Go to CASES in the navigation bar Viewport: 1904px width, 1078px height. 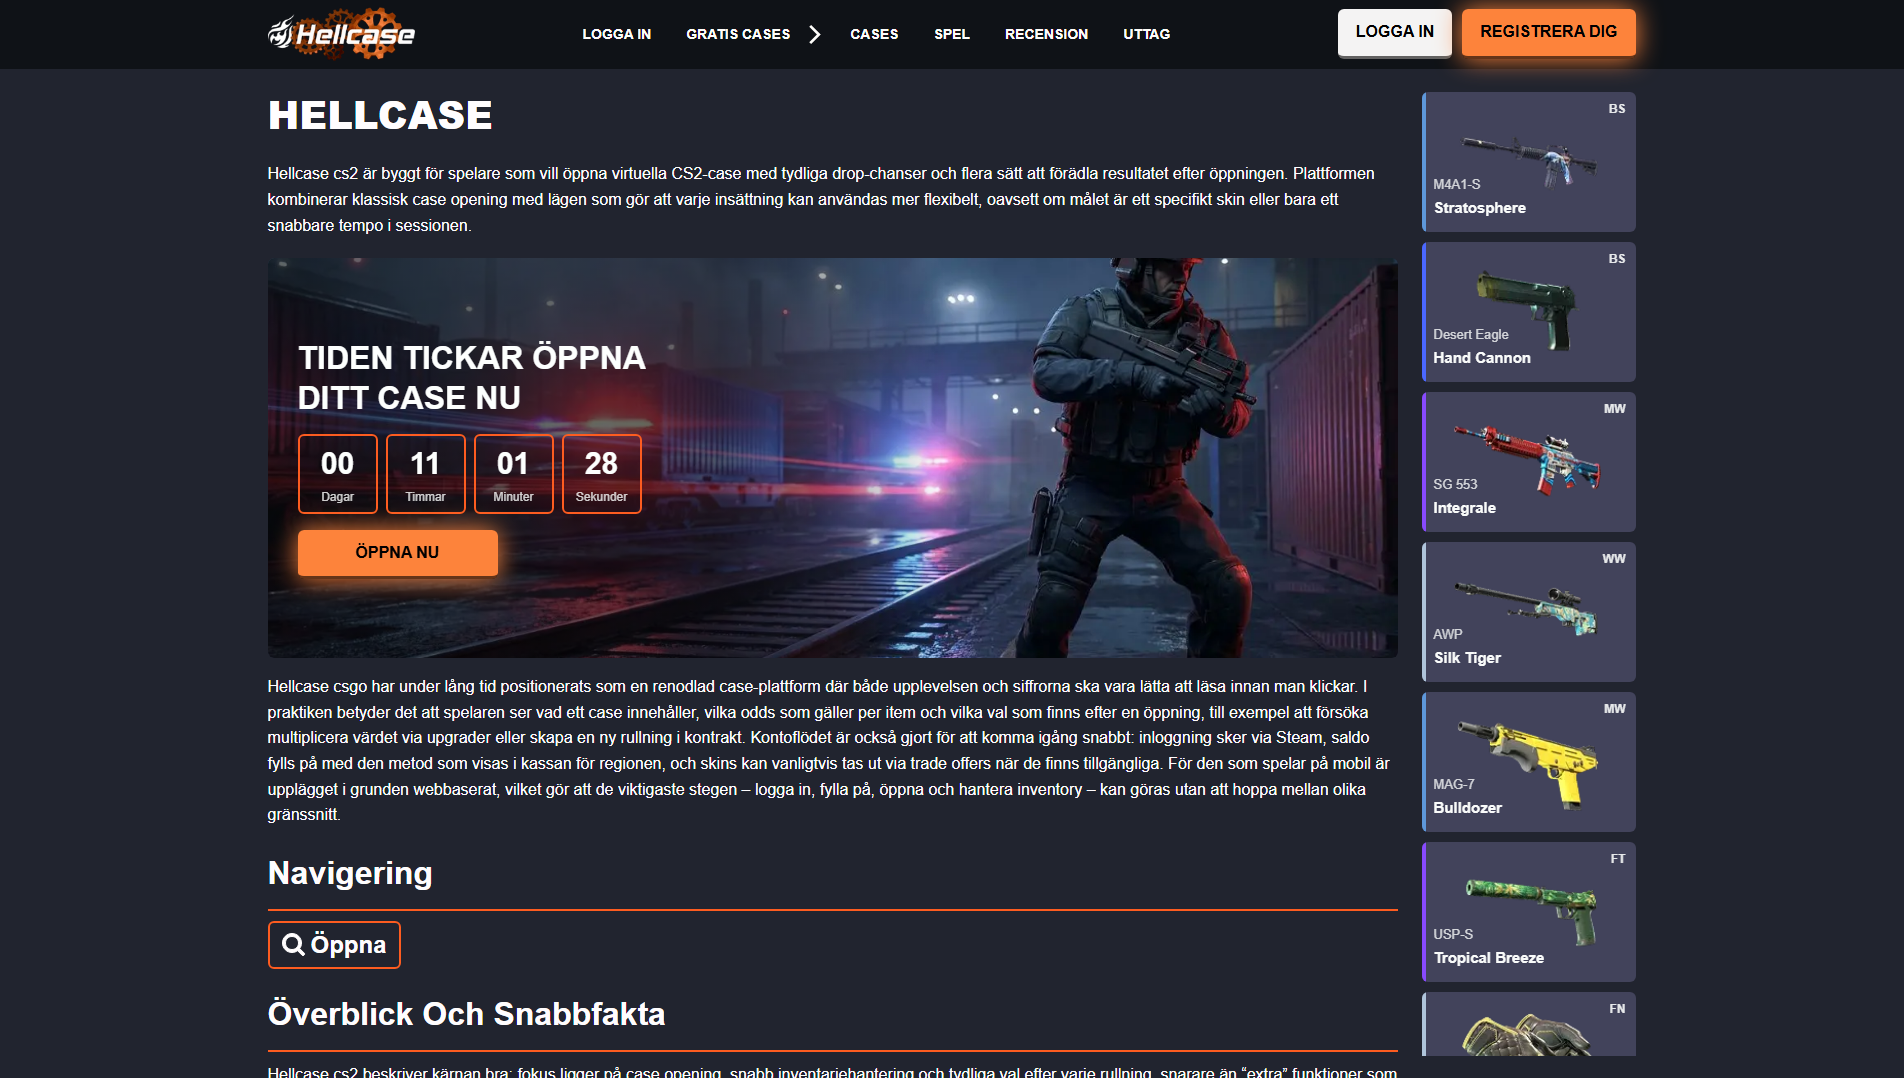tap(874, 34)
